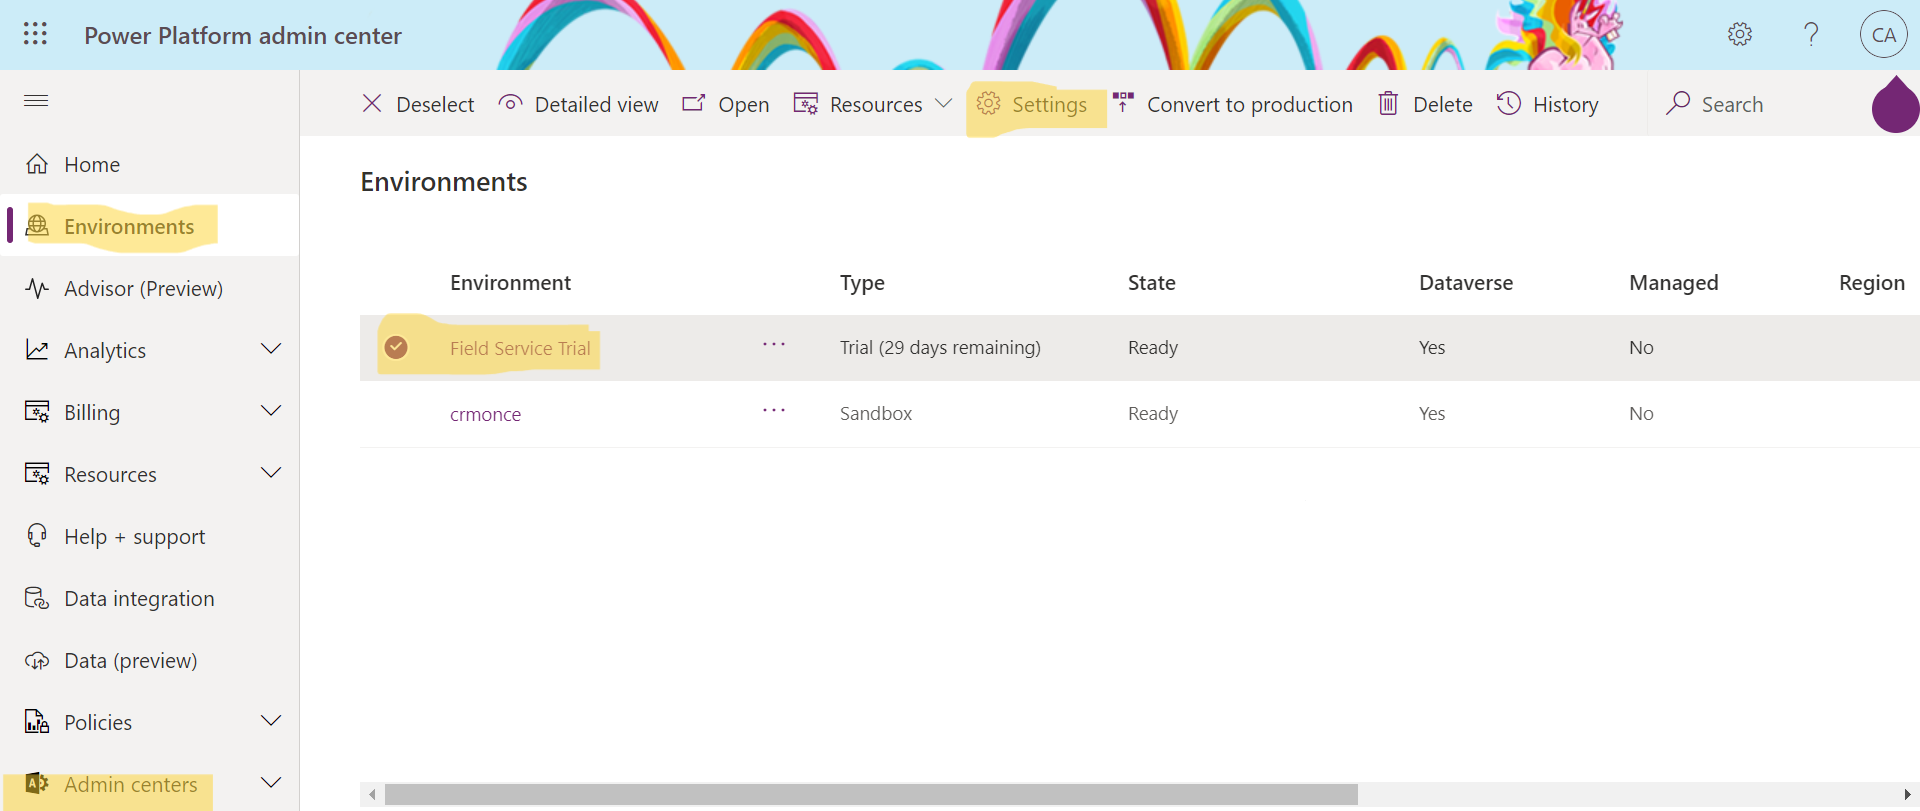
Task: Click the Dataverse column header
Action: 1465,283
